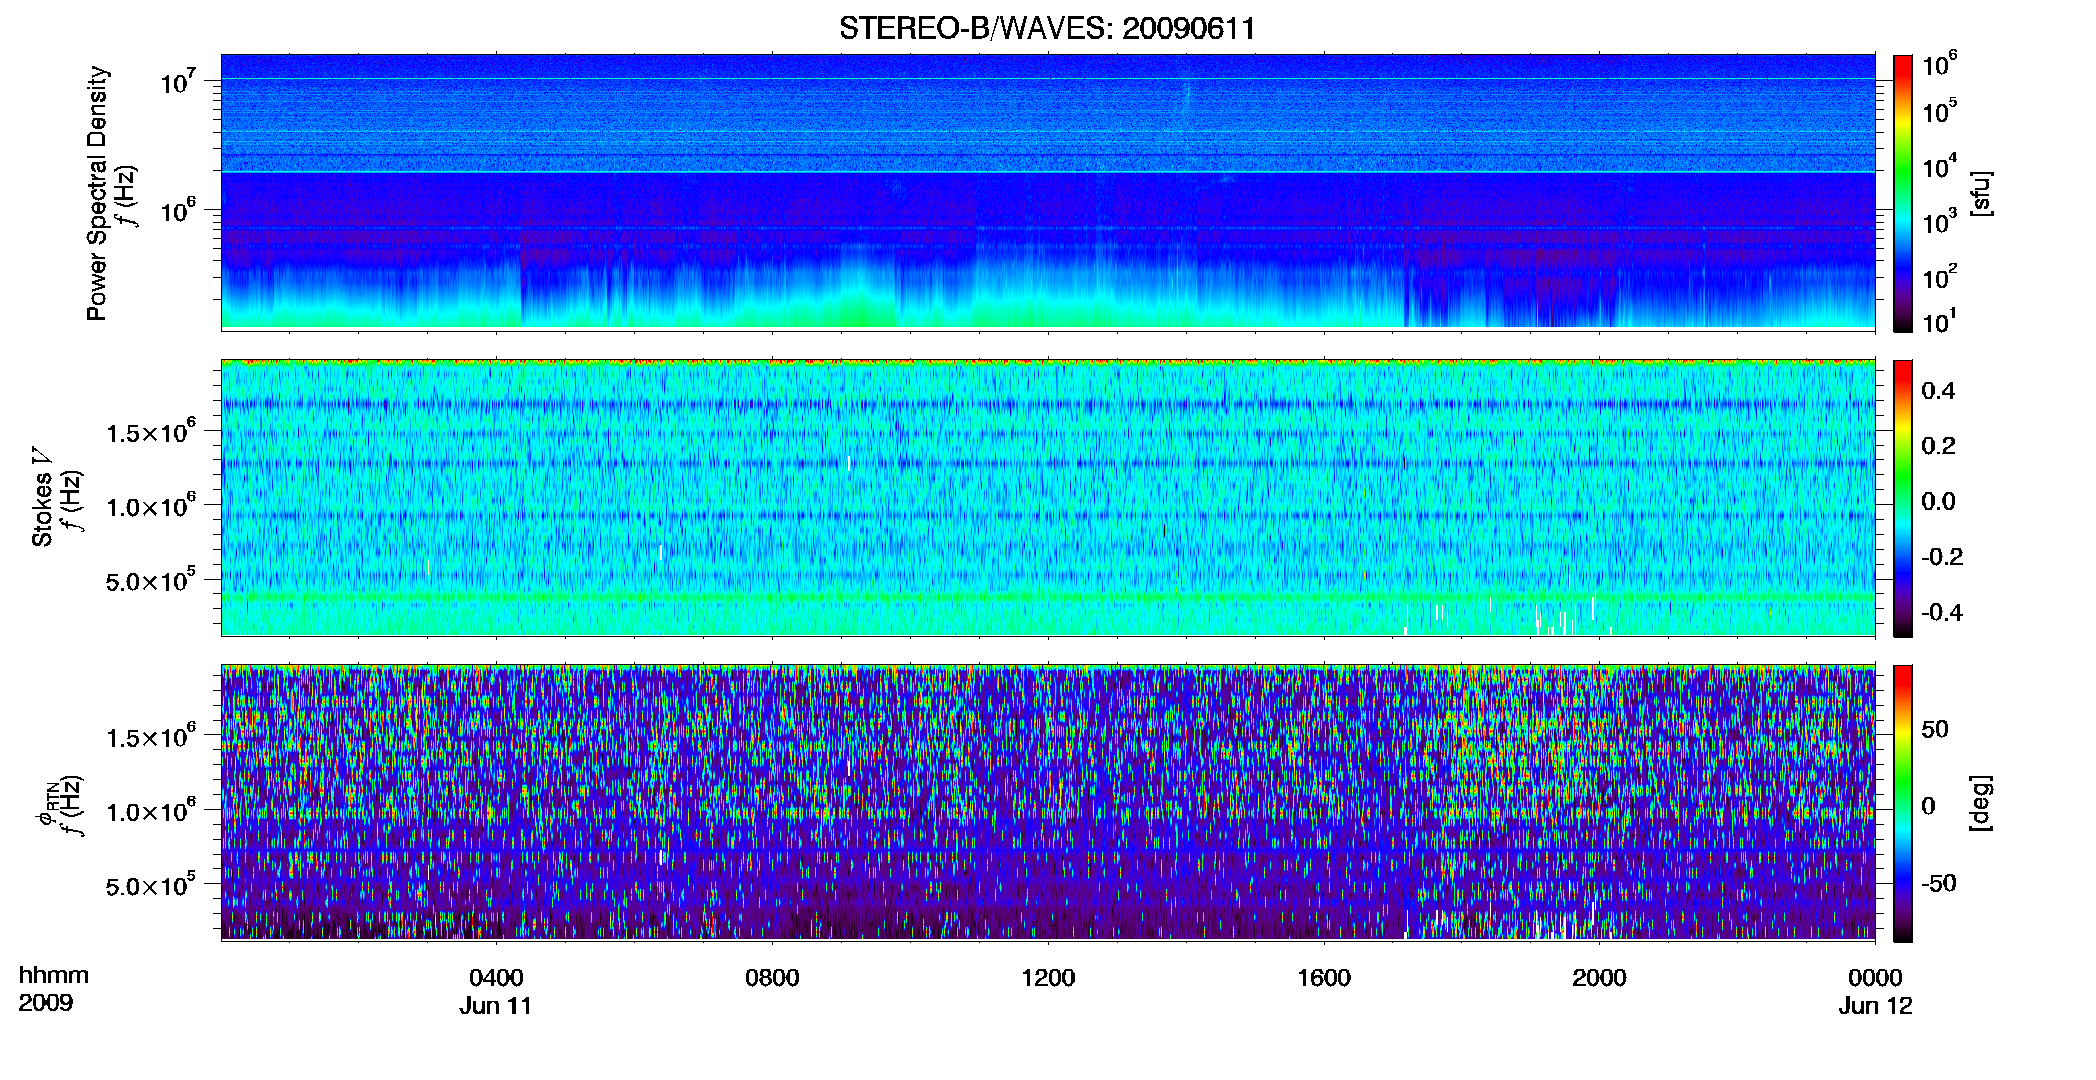Click the 0800 time tick label
2096x1080 pixels.
coord(772,977)
